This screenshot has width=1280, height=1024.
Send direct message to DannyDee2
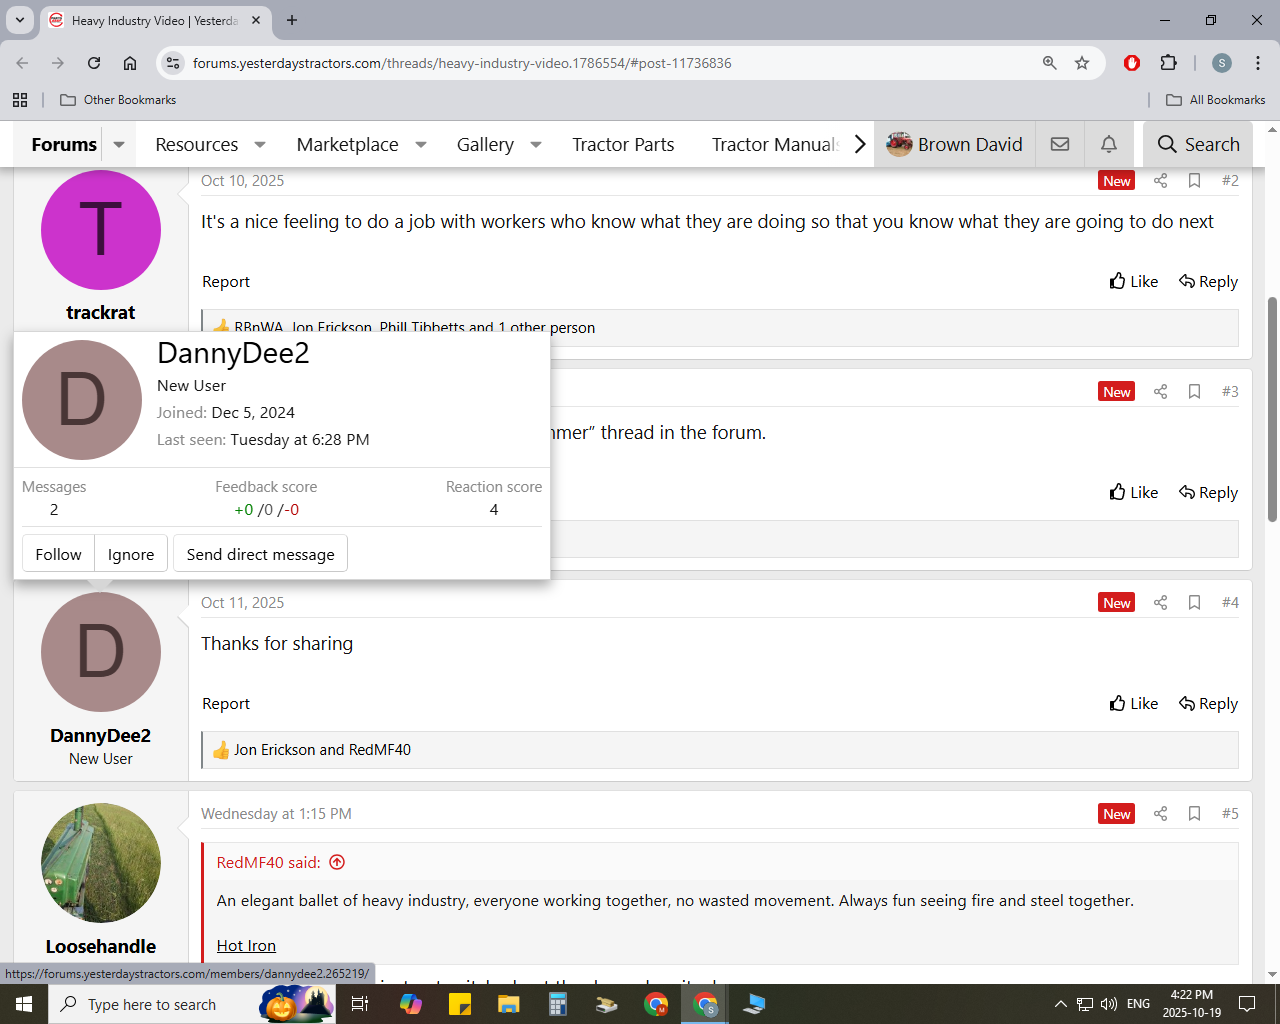pos(260,554)
